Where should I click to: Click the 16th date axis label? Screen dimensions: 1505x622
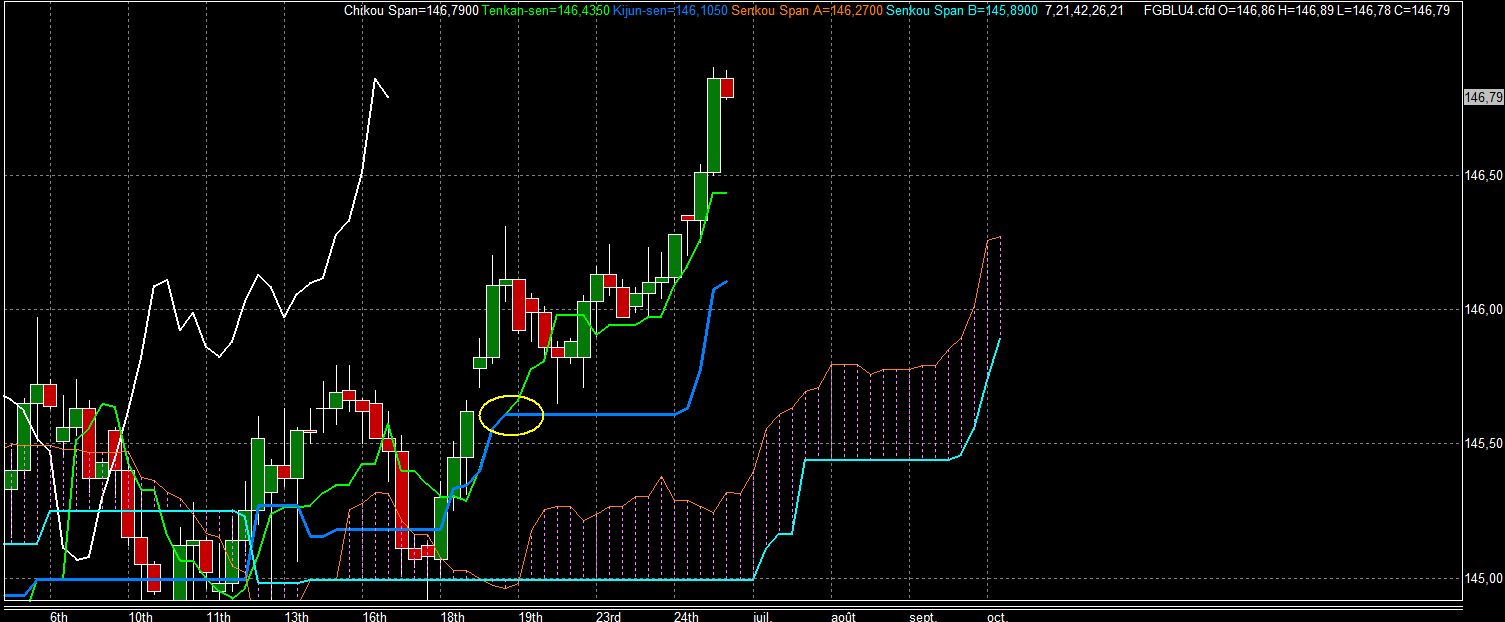pos(374,615)
